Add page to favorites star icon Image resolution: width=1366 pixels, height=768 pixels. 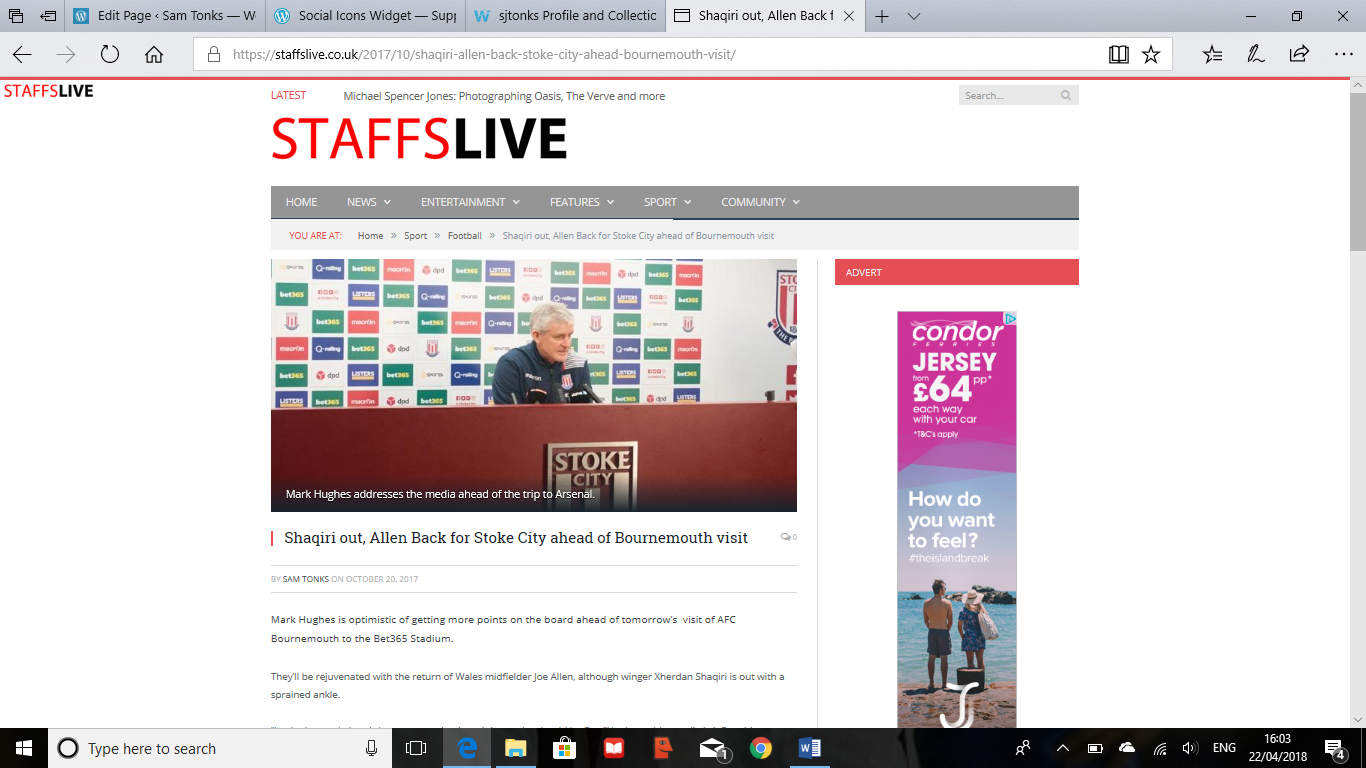pyautogui.click(x=1151, y=54)
